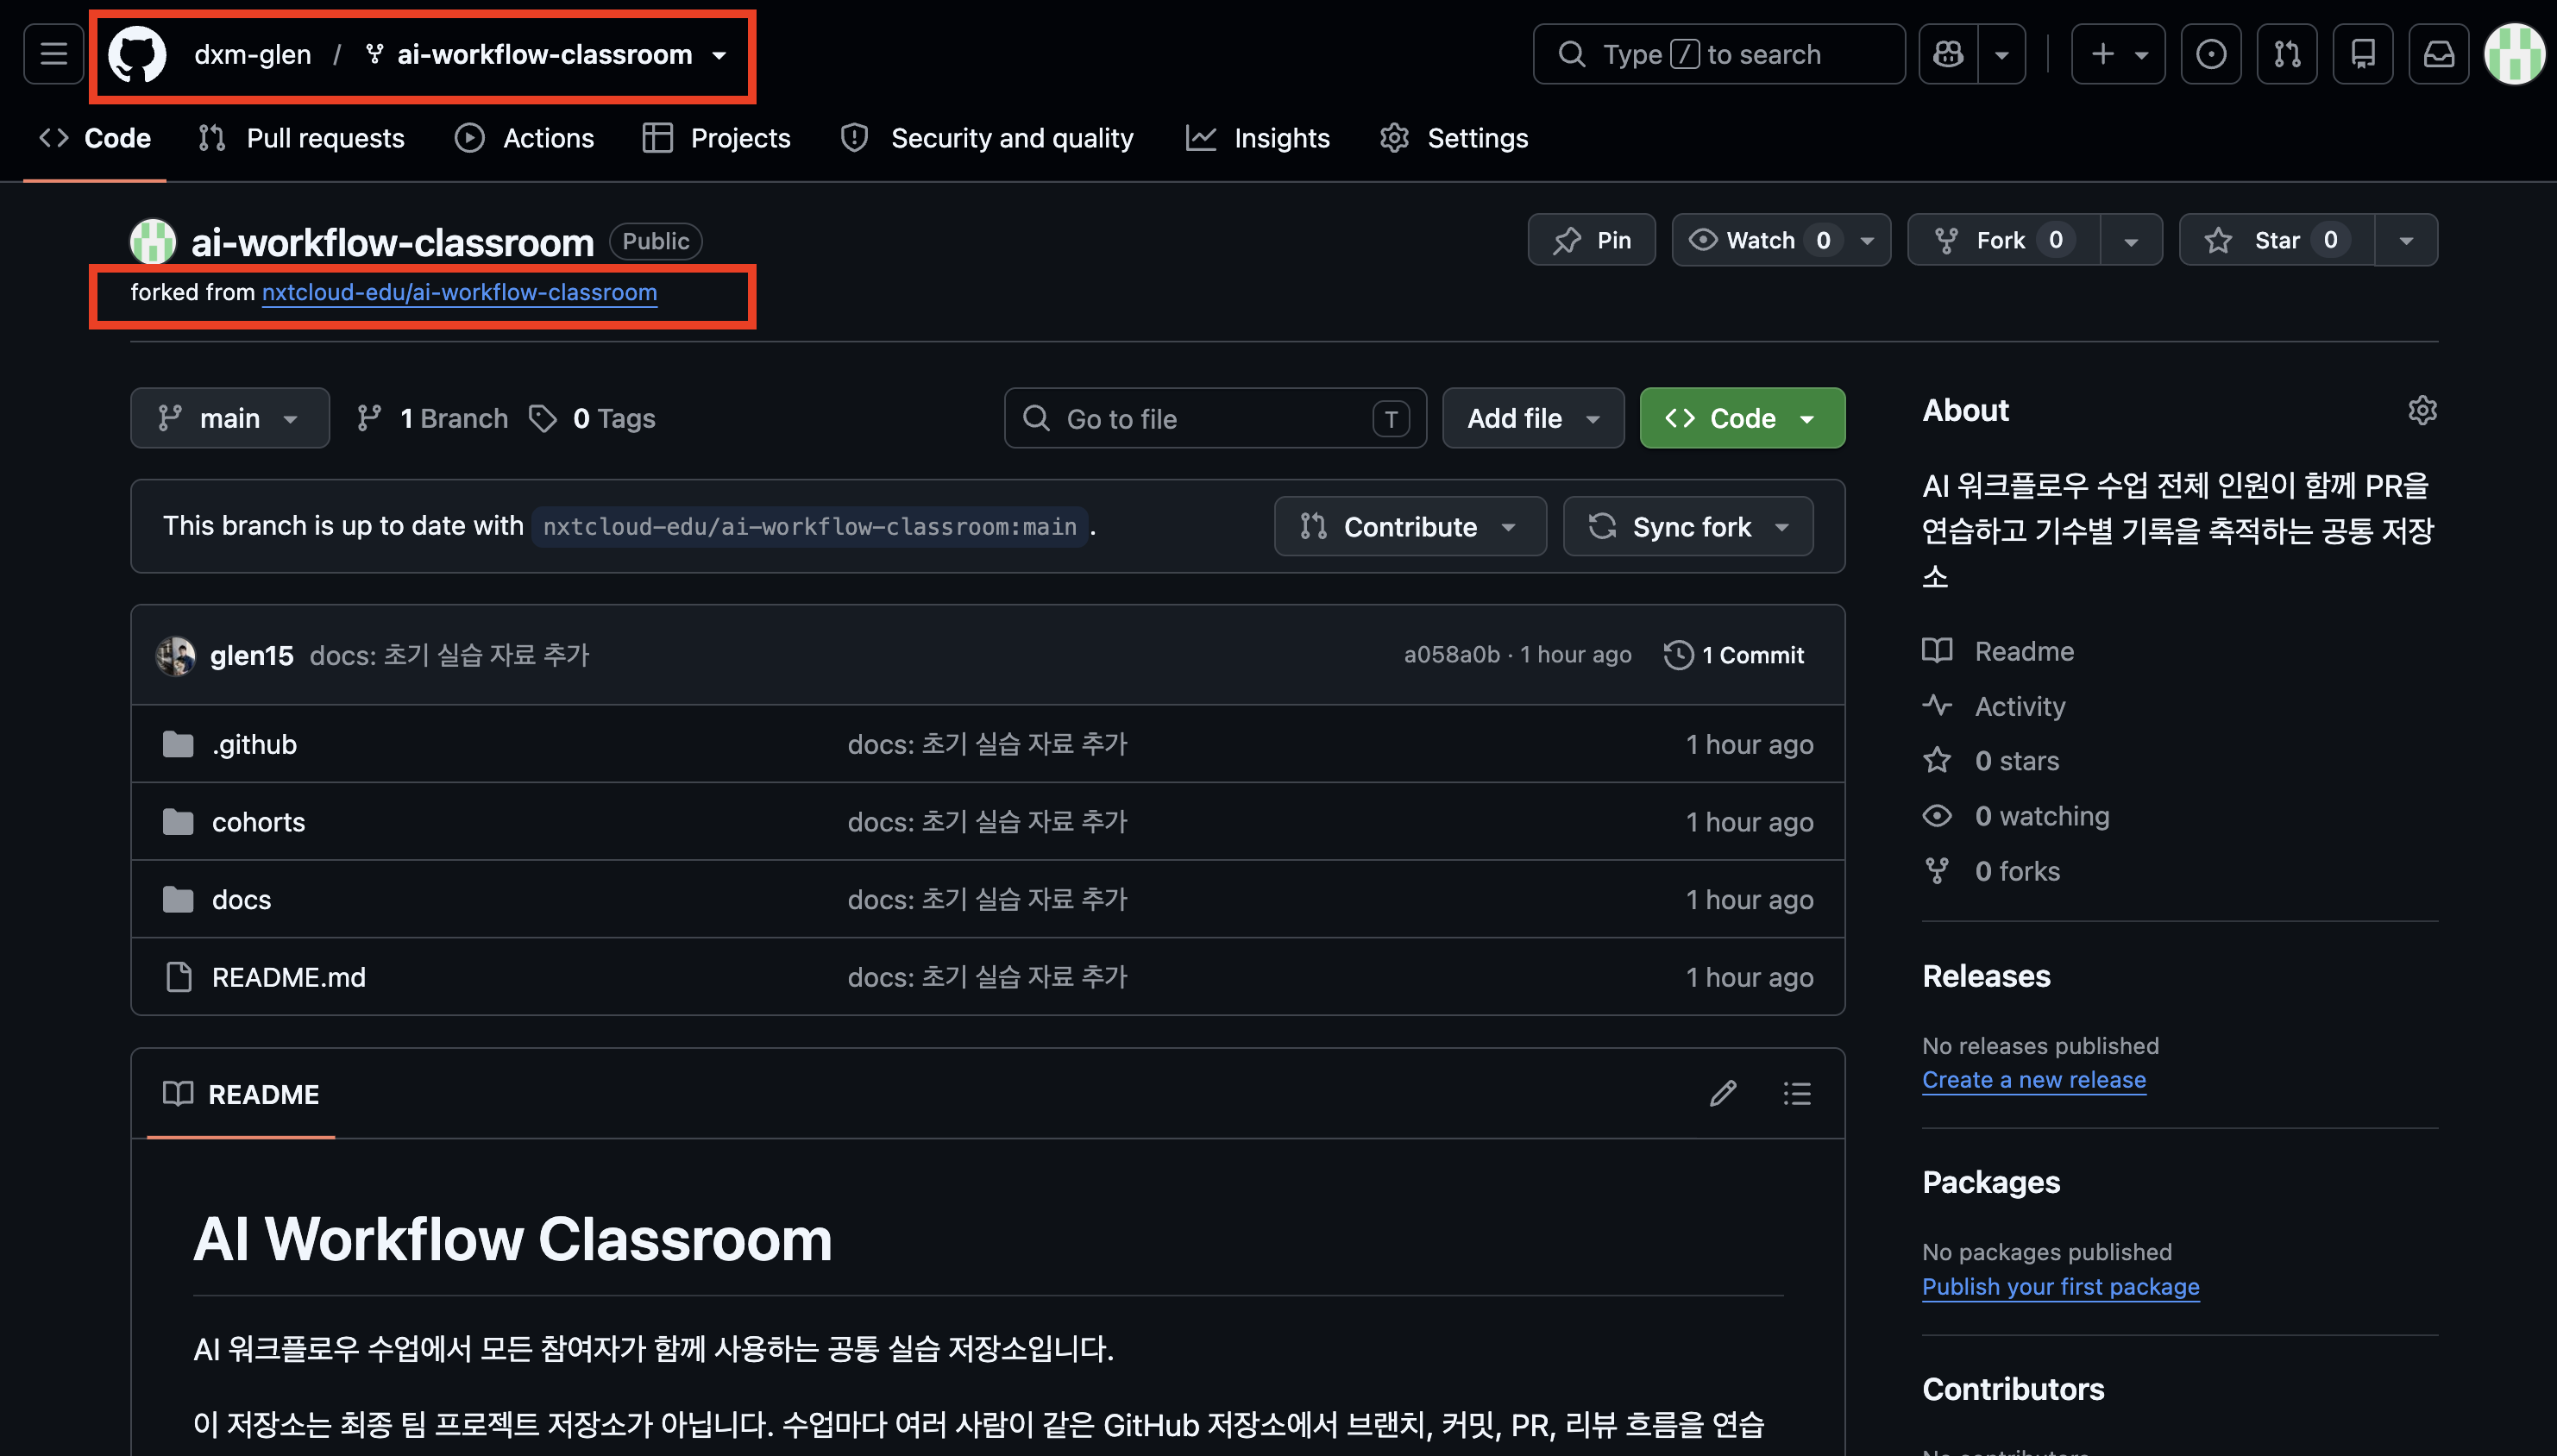
Task: Switch to the Code tab
Action: point(95,138)
